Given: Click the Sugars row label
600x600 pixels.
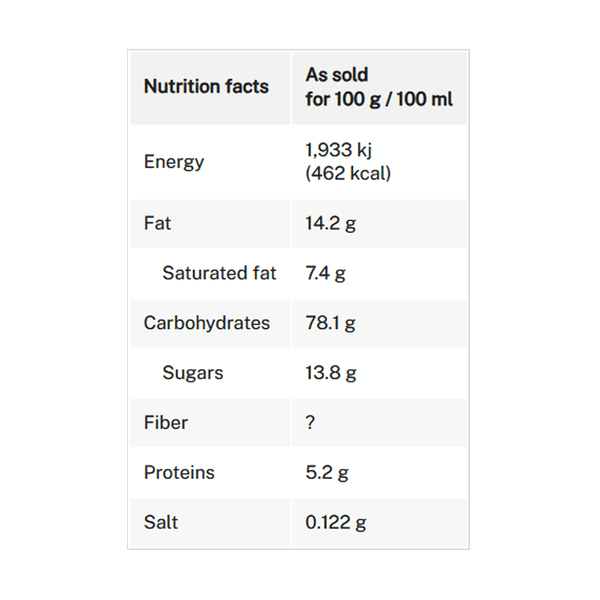Looking at the screenshot, I should pos(193,373).
